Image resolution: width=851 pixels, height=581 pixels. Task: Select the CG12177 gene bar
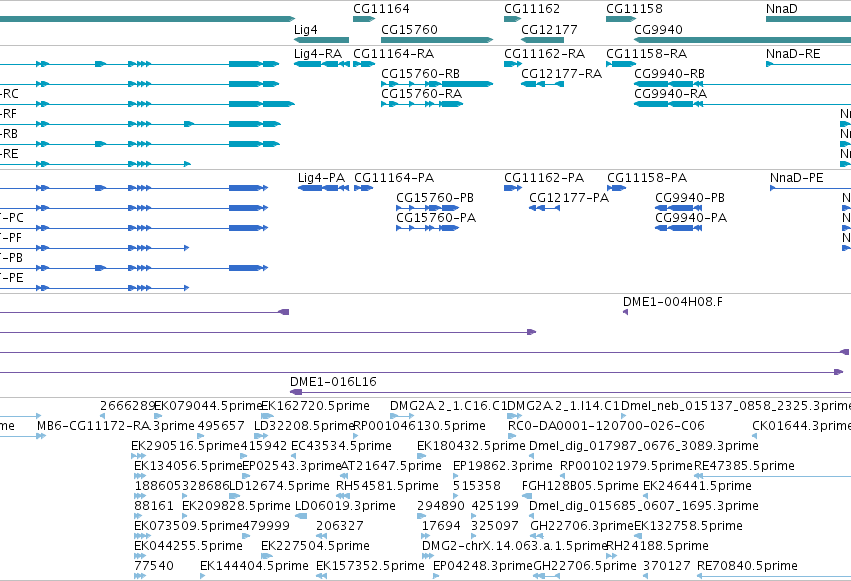(542, 40)
